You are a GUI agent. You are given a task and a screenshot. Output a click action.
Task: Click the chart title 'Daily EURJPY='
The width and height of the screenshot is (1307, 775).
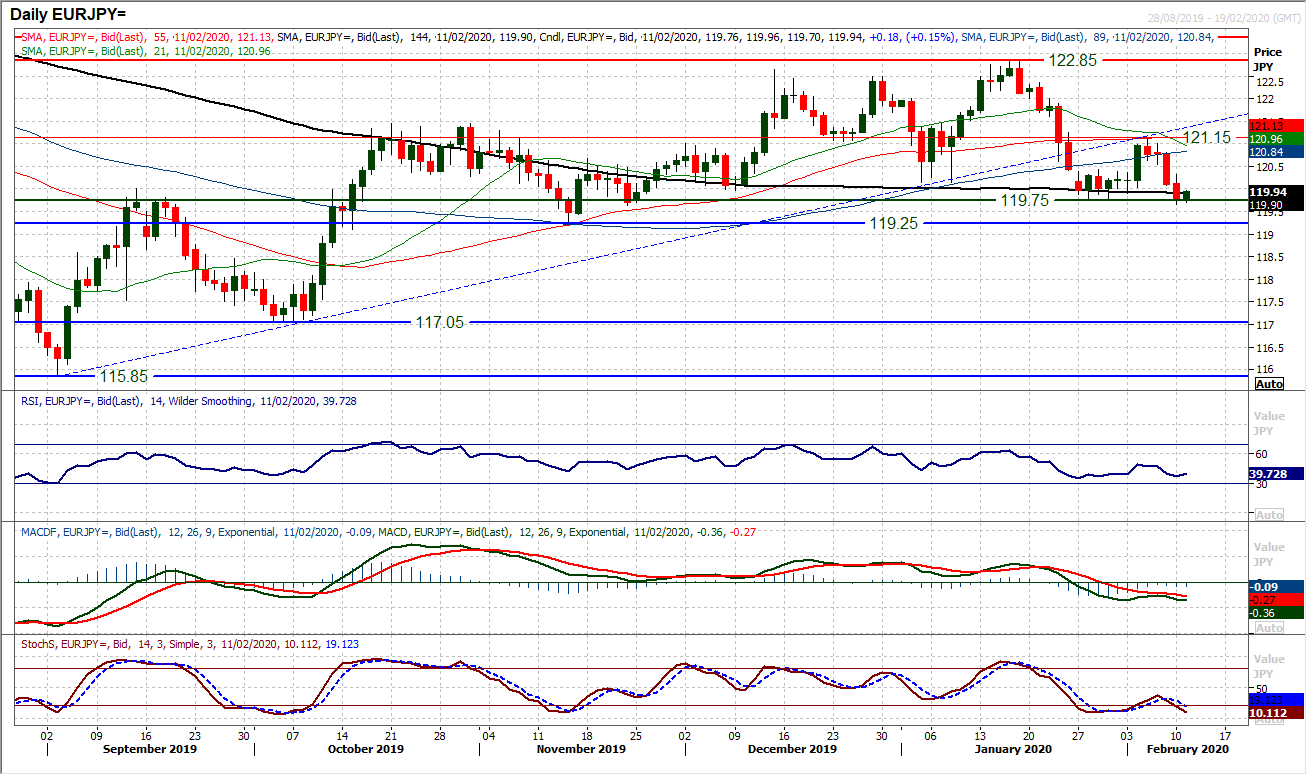68,13
